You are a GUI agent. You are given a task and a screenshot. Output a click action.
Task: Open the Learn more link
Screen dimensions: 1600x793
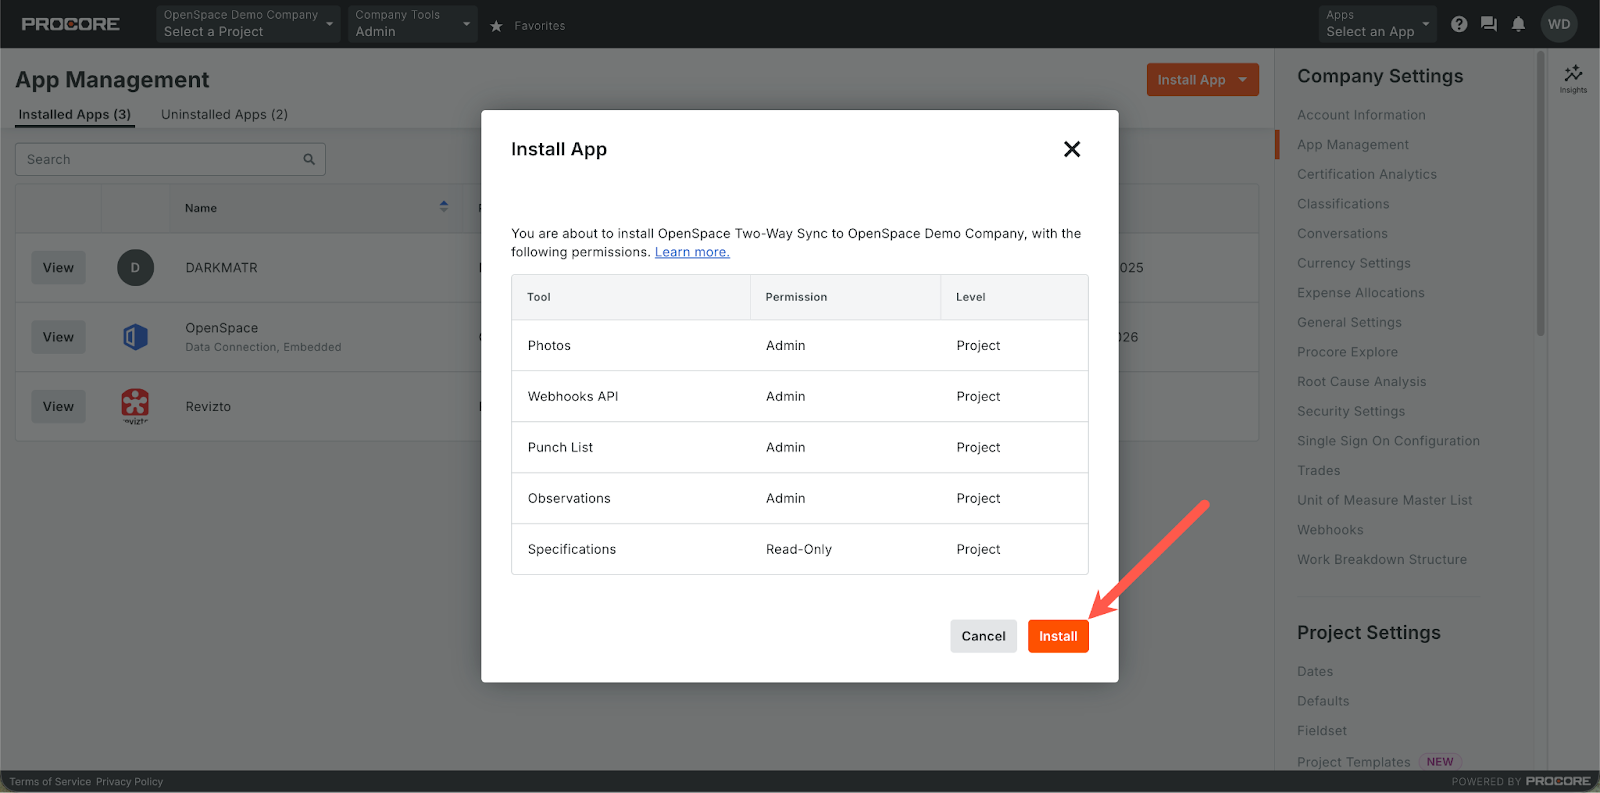[x=692, y=252]
